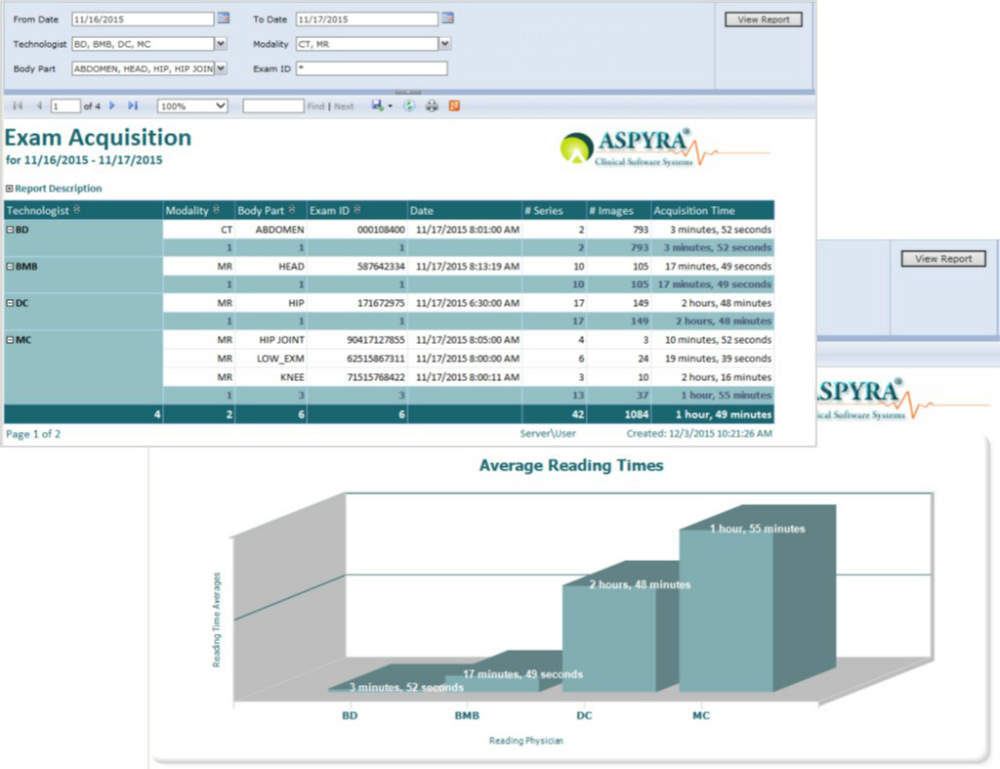Screen dimensions: 1000x769
Task: Jump to the last report page
Action: pos(133,105)
